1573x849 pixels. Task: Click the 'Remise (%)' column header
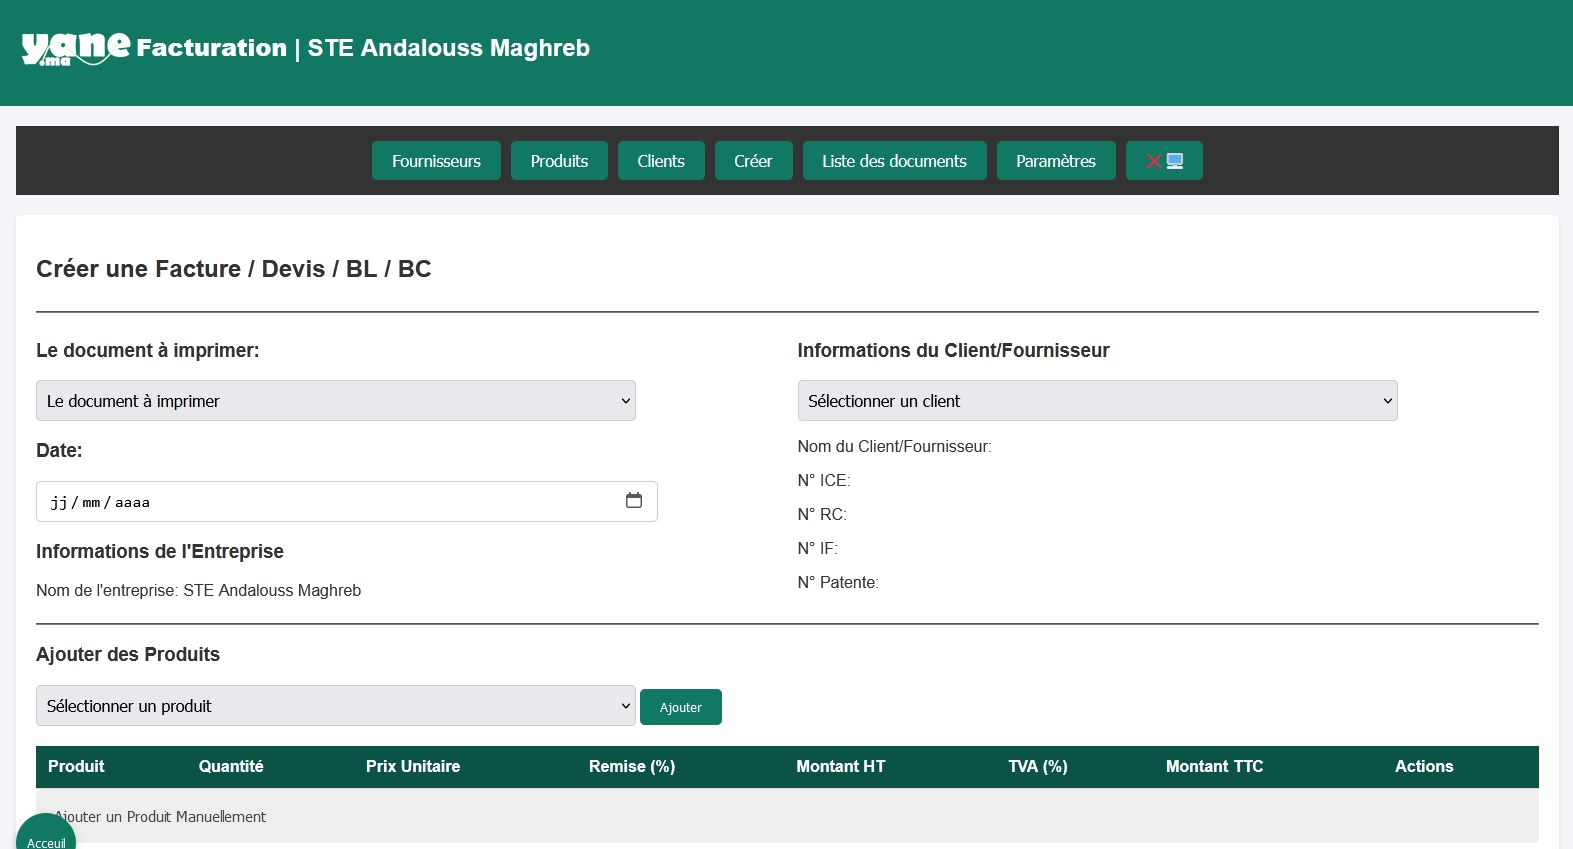coord(632,766)
